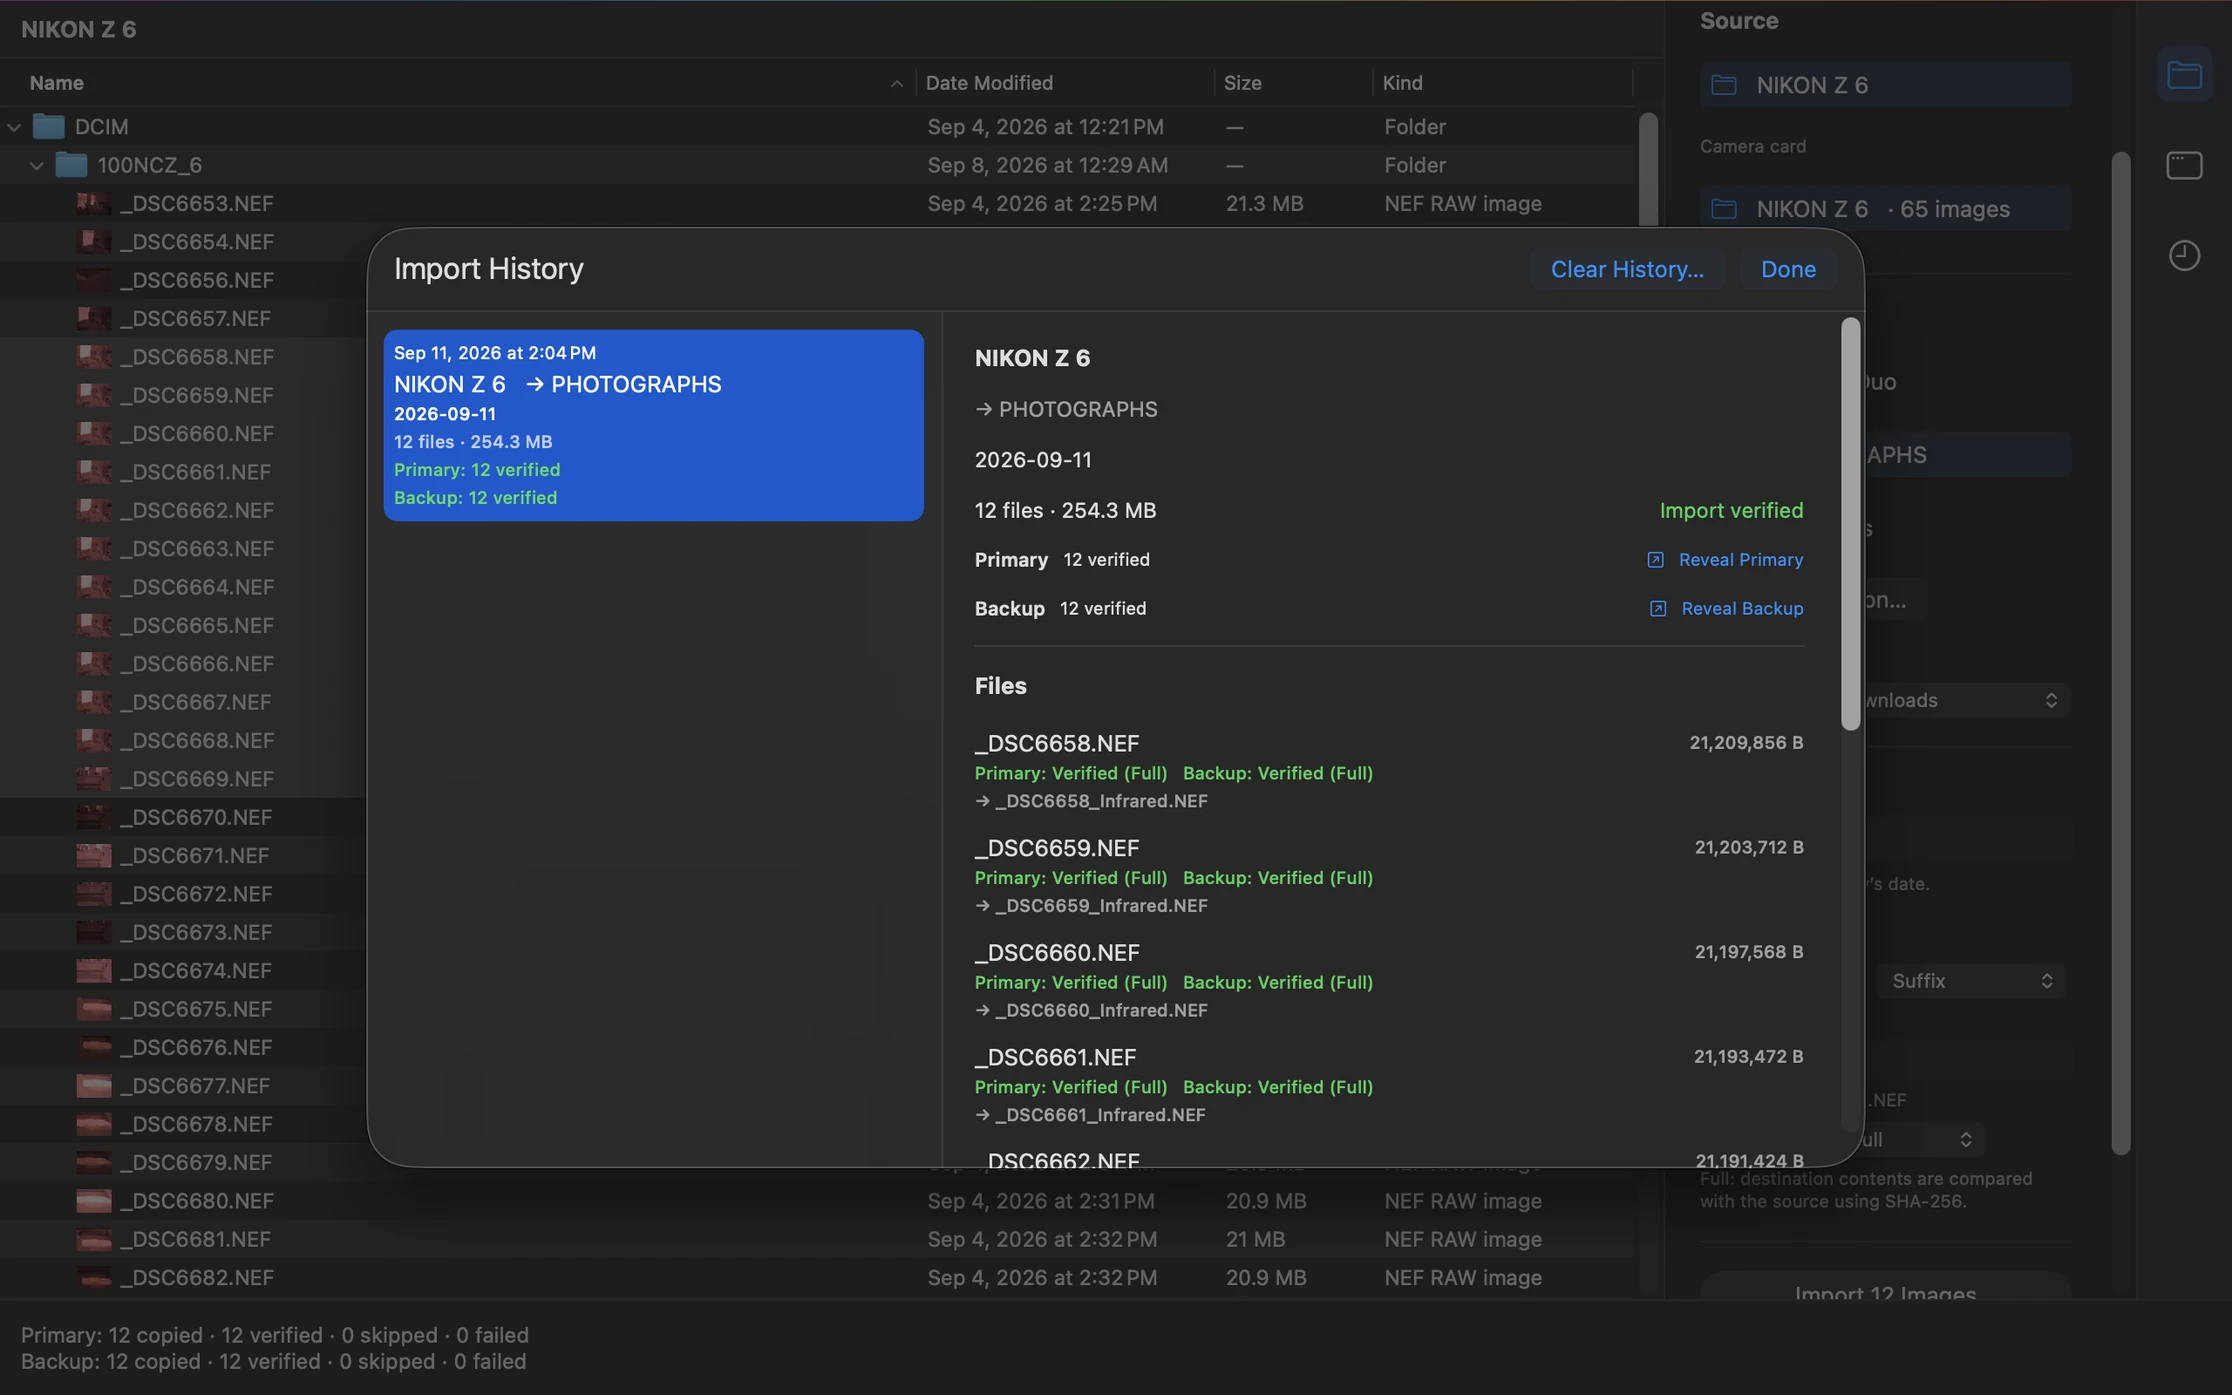Select the NIKON Z 6 source item
Viewport: 2232px width, 1395px height.
[1885, 85]
